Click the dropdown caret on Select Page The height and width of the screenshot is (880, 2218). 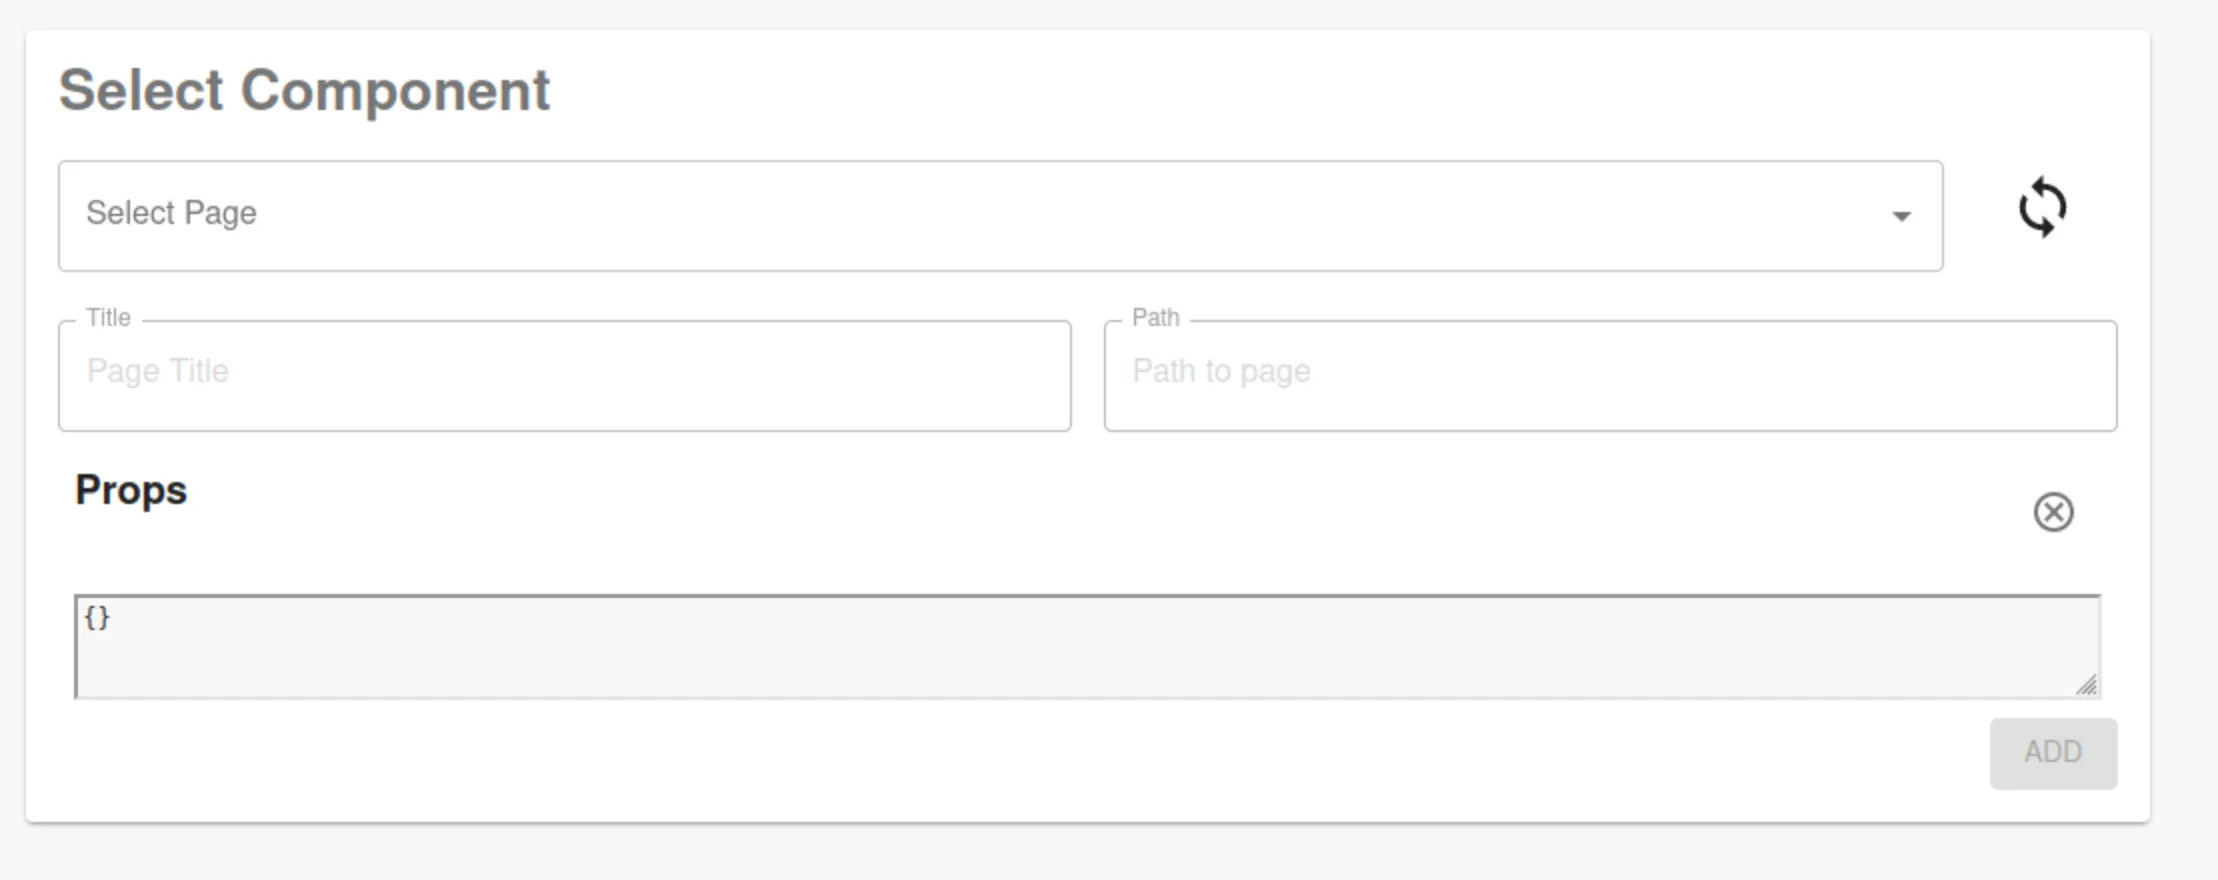pos(1901,216)
